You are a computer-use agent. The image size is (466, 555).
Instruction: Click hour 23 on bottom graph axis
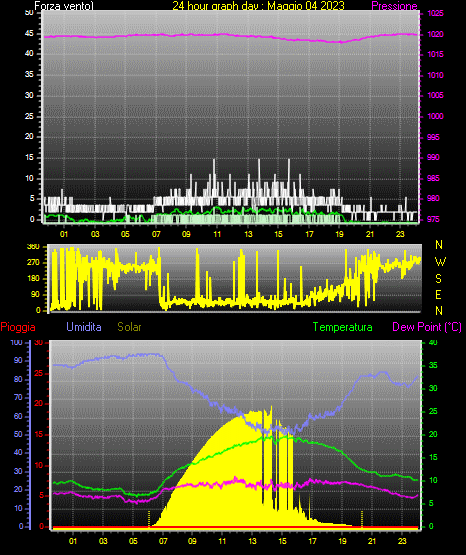click(x=402, y=541)
